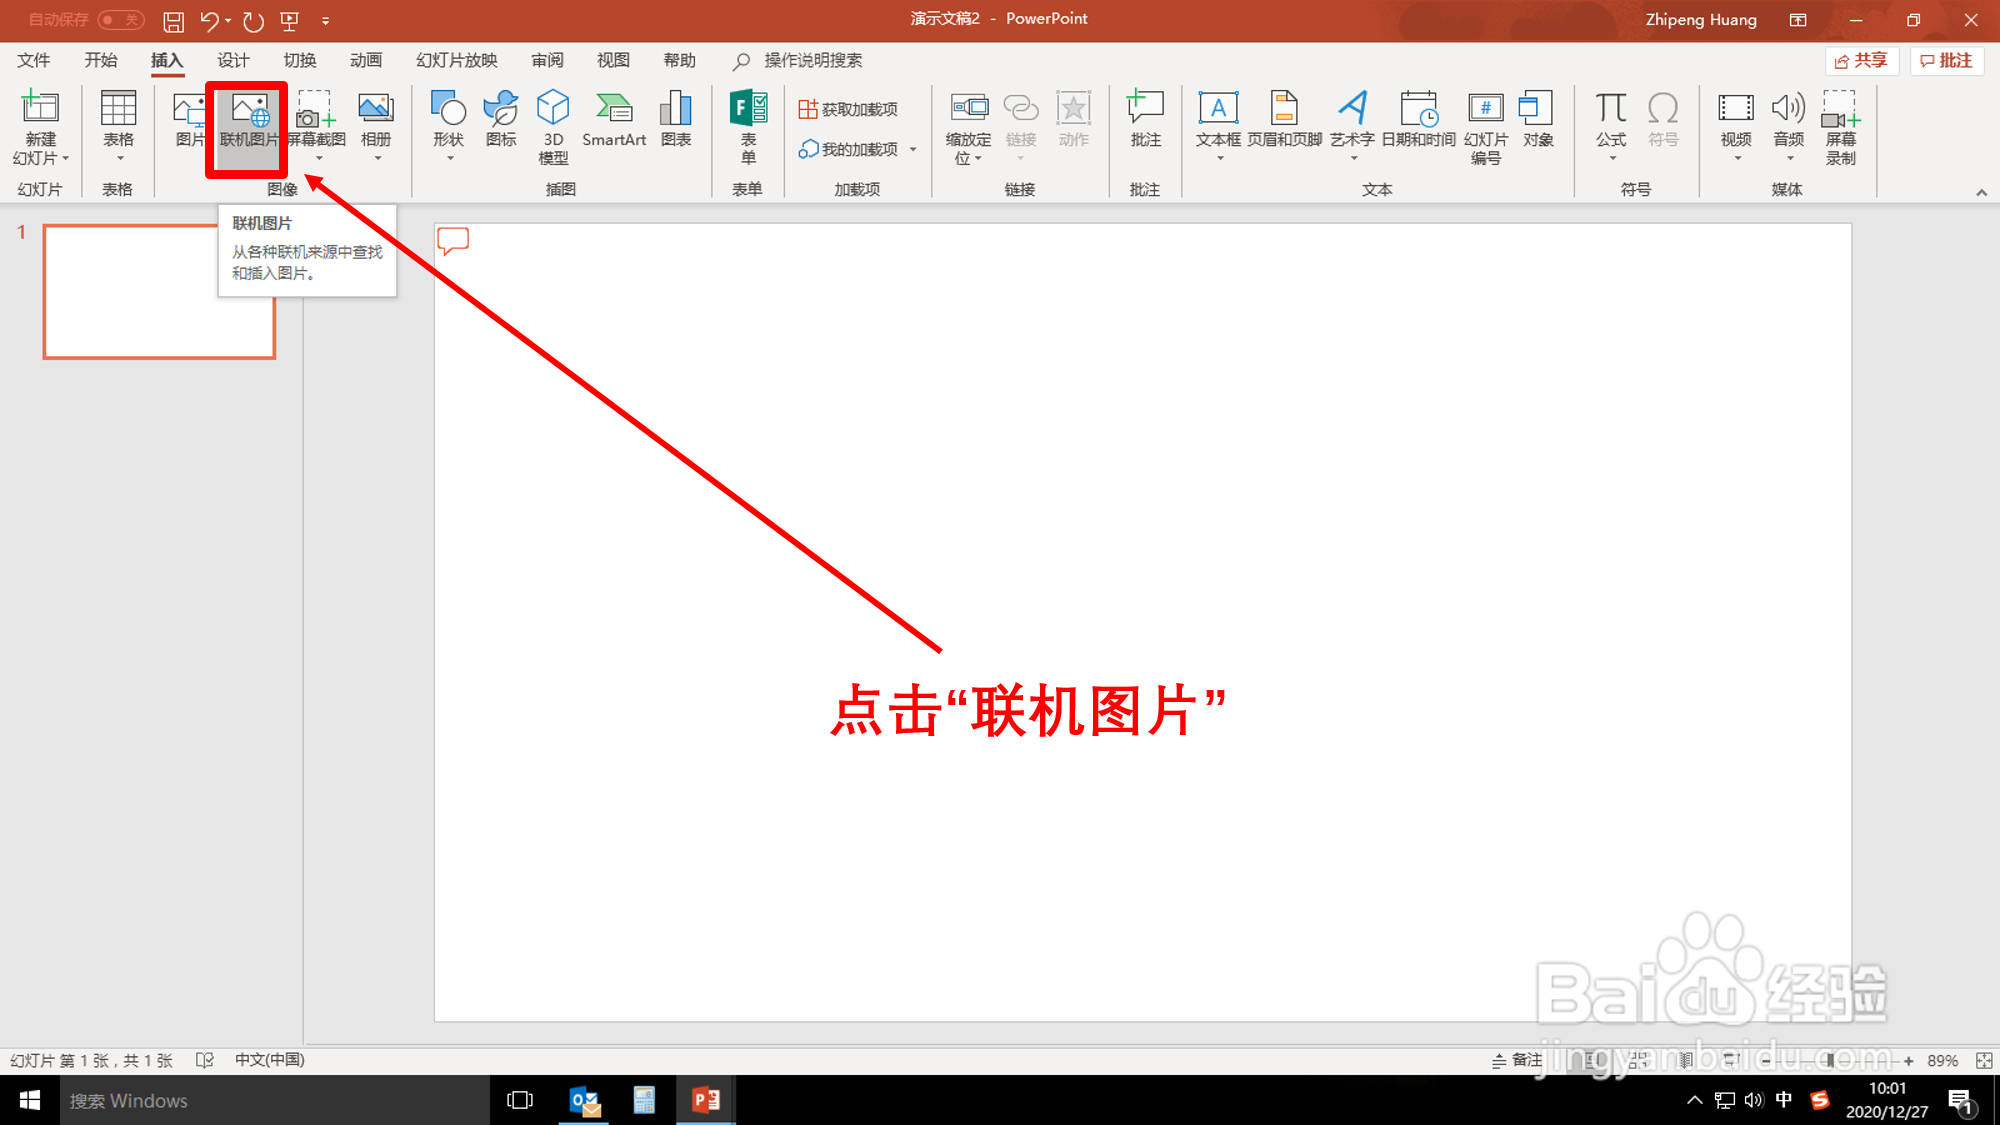The height and width of the screenshot is (1125, 2000).
Task: Click 获取加载项 get add-ins
Action: coord(848,109)
